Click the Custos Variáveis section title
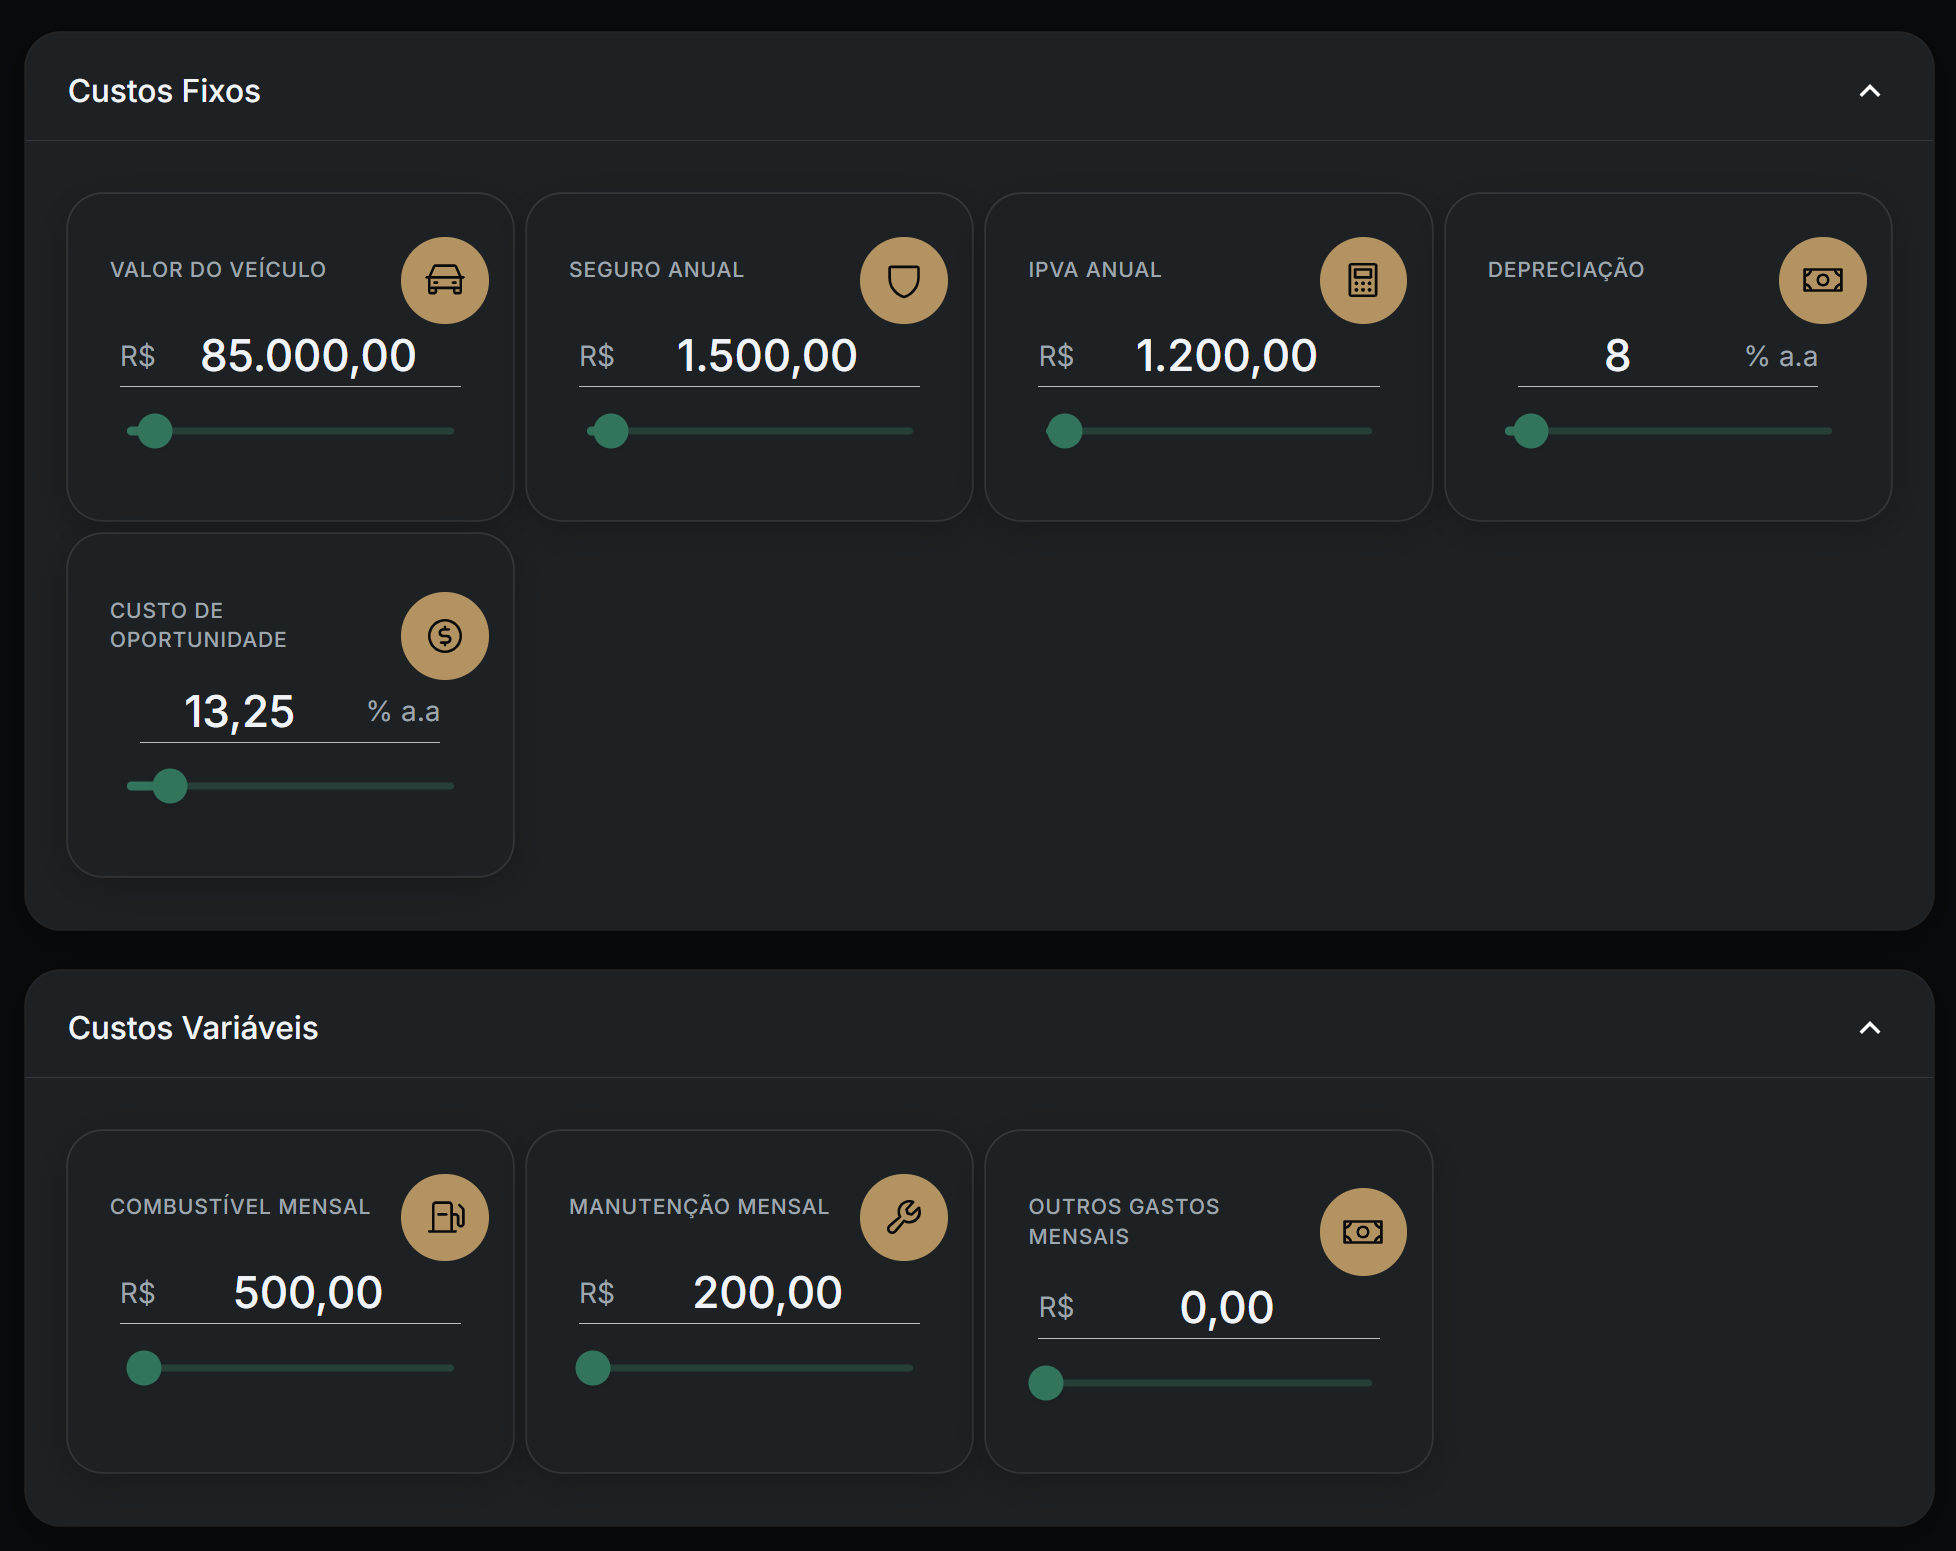The width and height of the screenshot is (1956, 1551). [193, 1028]
